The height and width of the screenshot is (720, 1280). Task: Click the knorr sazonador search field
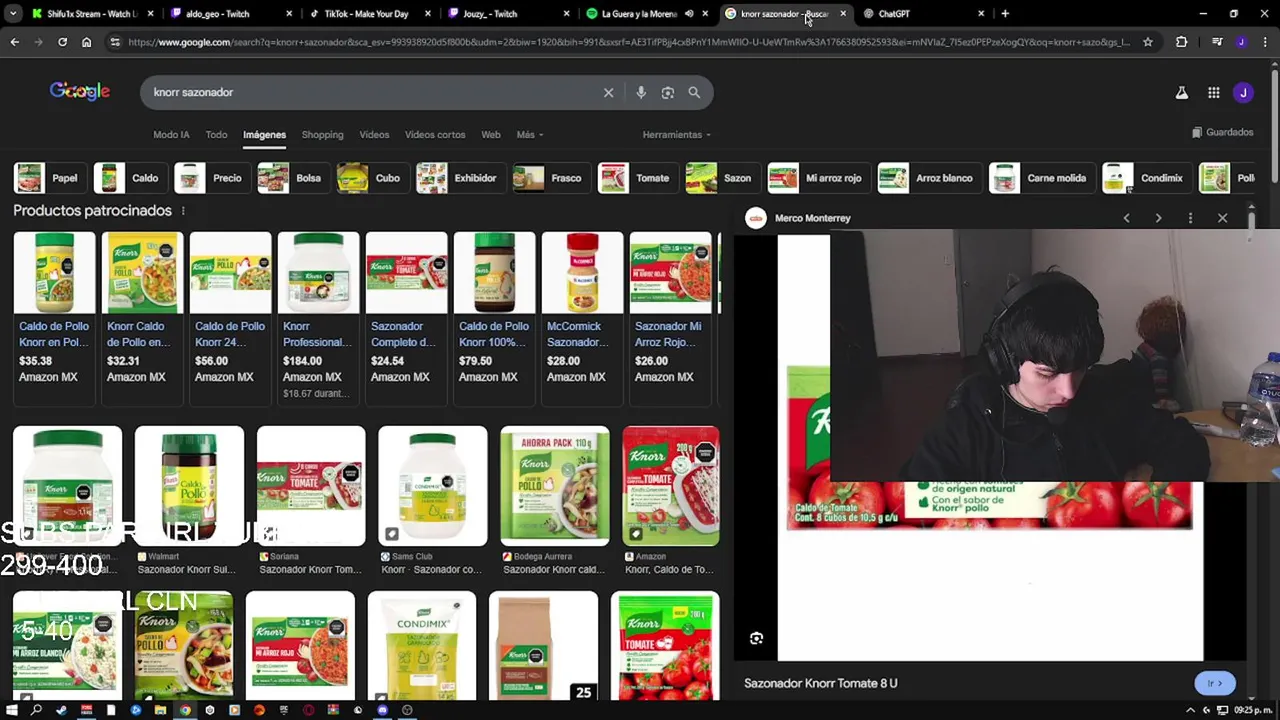point(370,92)
